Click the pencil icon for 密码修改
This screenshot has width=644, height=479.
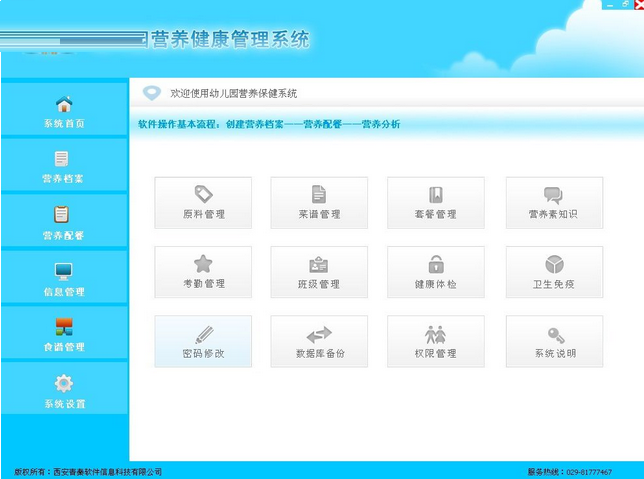pos(204,334)
